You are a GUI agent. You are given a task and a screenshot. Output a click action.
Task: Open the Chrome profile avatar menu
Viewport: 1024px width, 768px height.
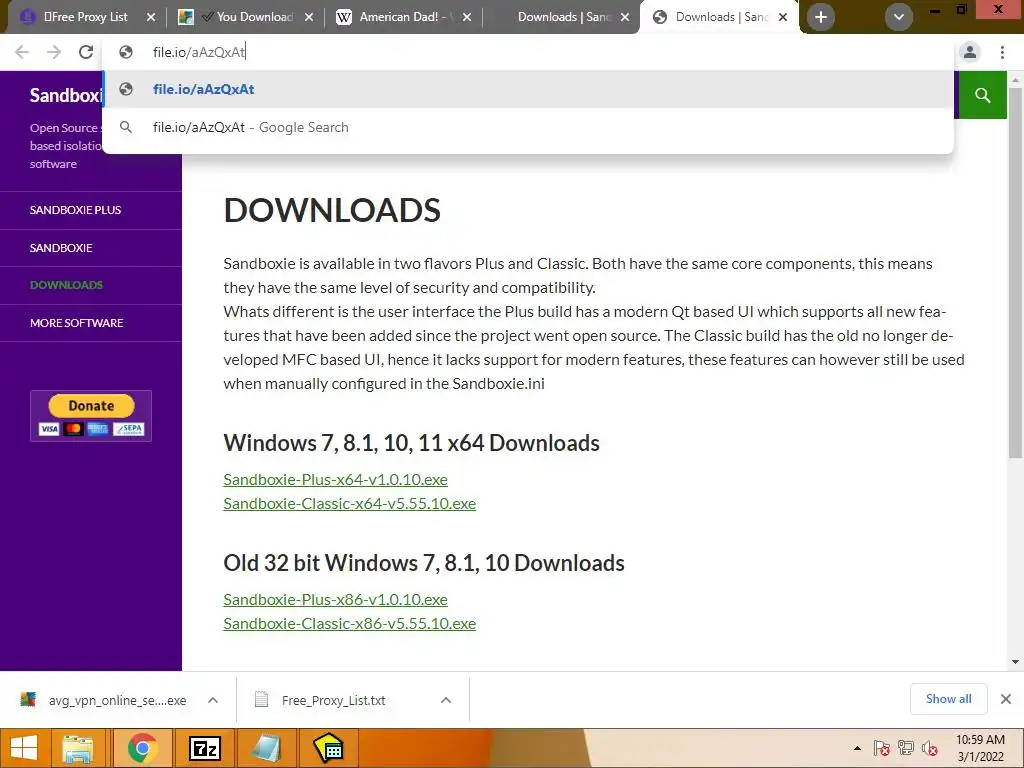(x=970, y=52)
